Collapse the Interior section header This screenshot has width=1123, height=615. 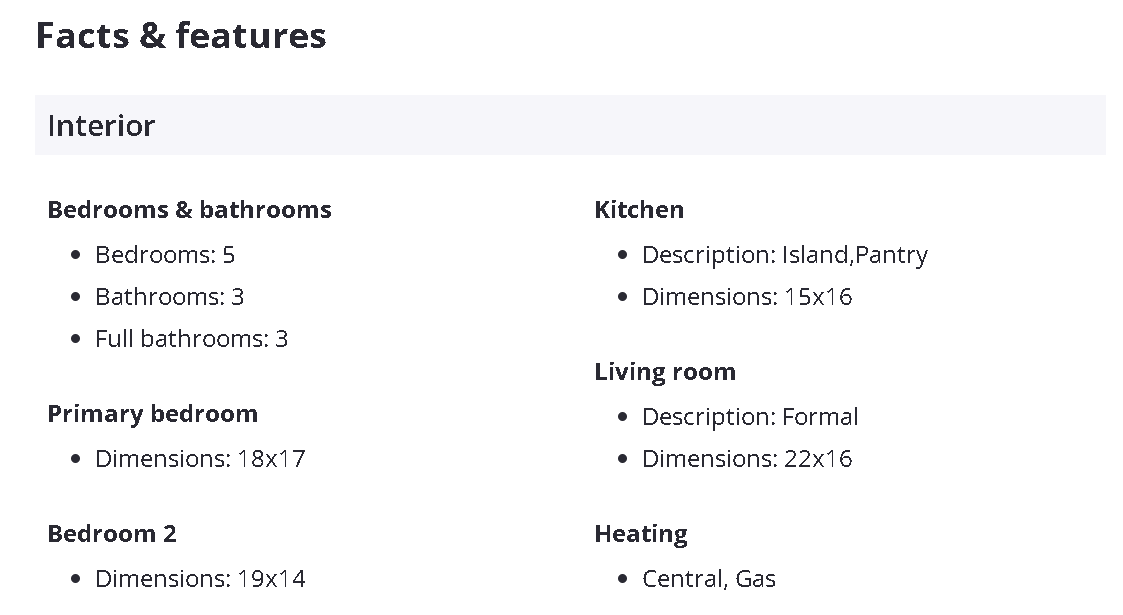coord(570,125)
